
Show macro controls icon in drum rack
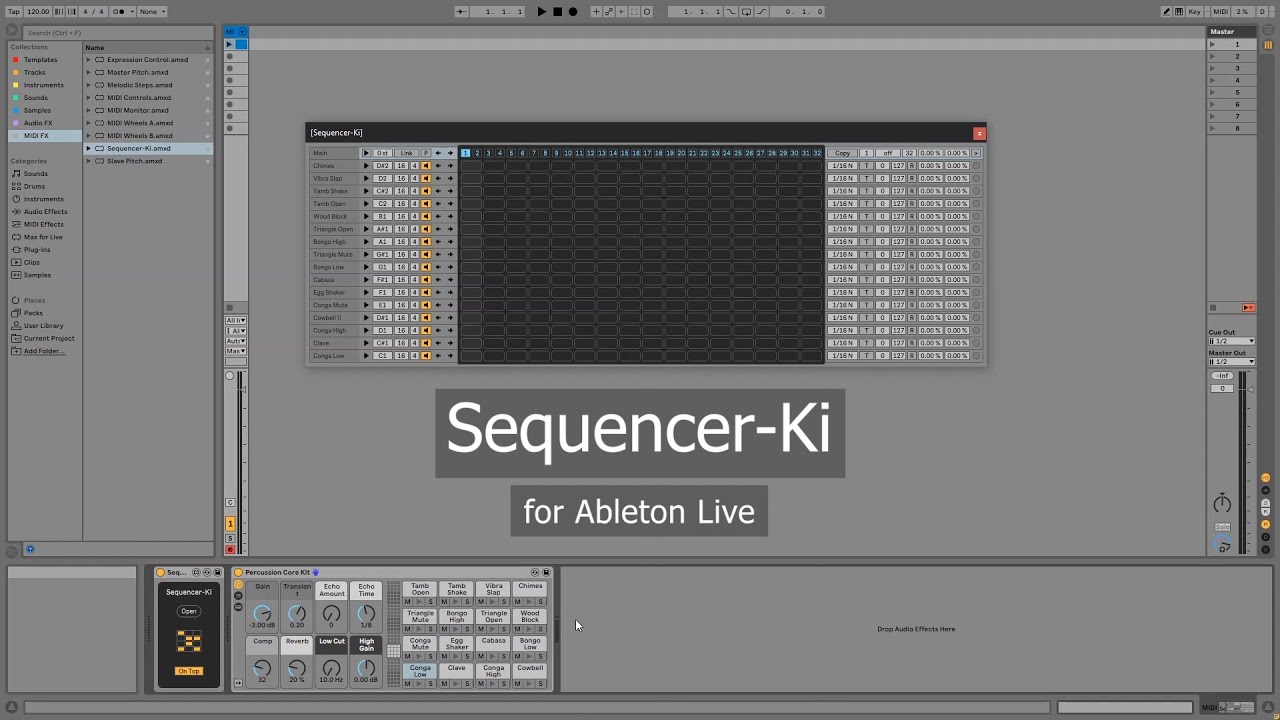coord(238,584)
